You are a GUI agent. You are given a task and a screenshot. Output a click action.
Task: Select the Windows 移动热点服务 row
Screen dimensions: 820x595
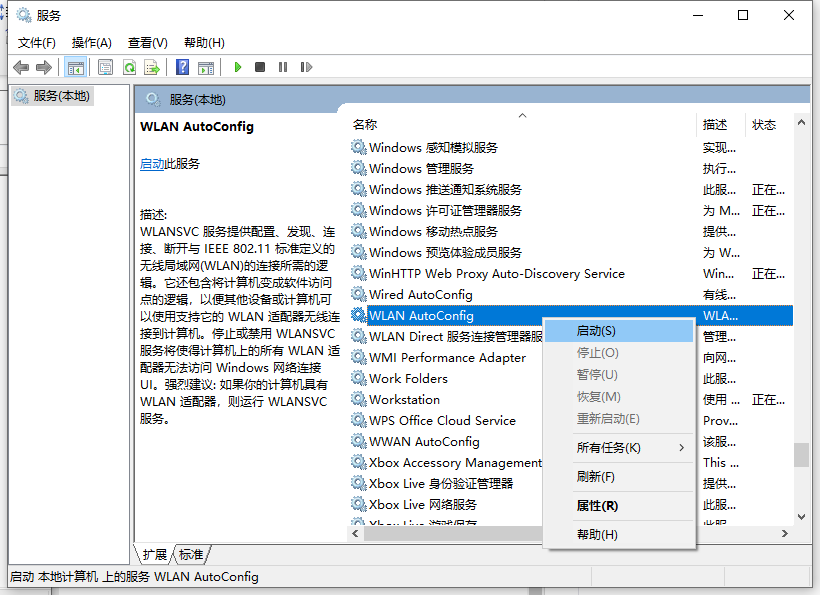[x=570, y=232]
